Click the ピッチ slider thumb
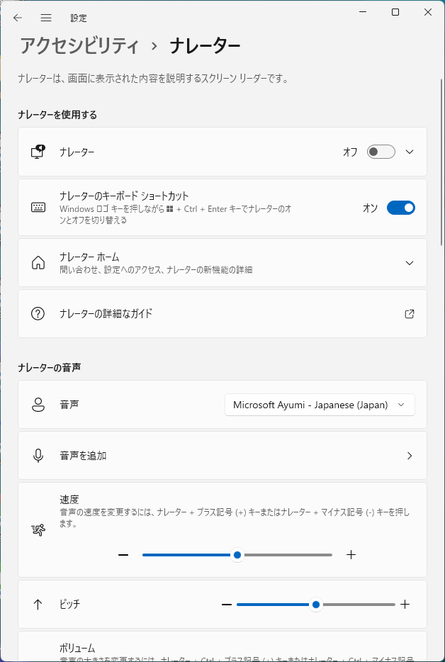 pos(315,605)
